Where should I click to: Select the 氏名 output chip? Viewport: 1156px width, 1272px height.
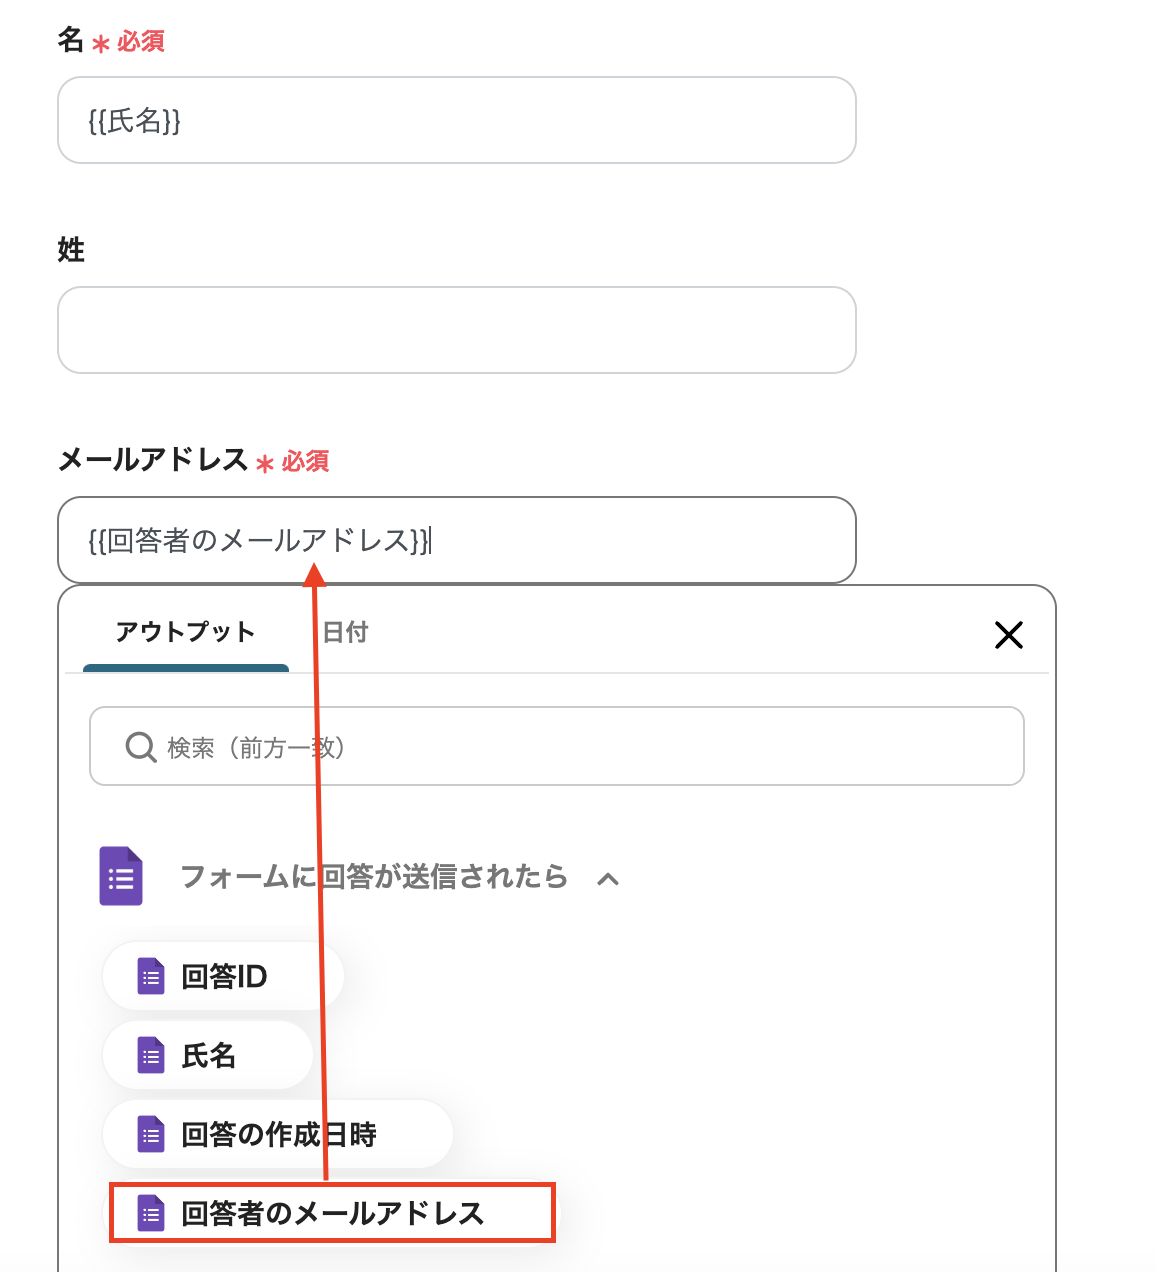(x=207, y=1054)
